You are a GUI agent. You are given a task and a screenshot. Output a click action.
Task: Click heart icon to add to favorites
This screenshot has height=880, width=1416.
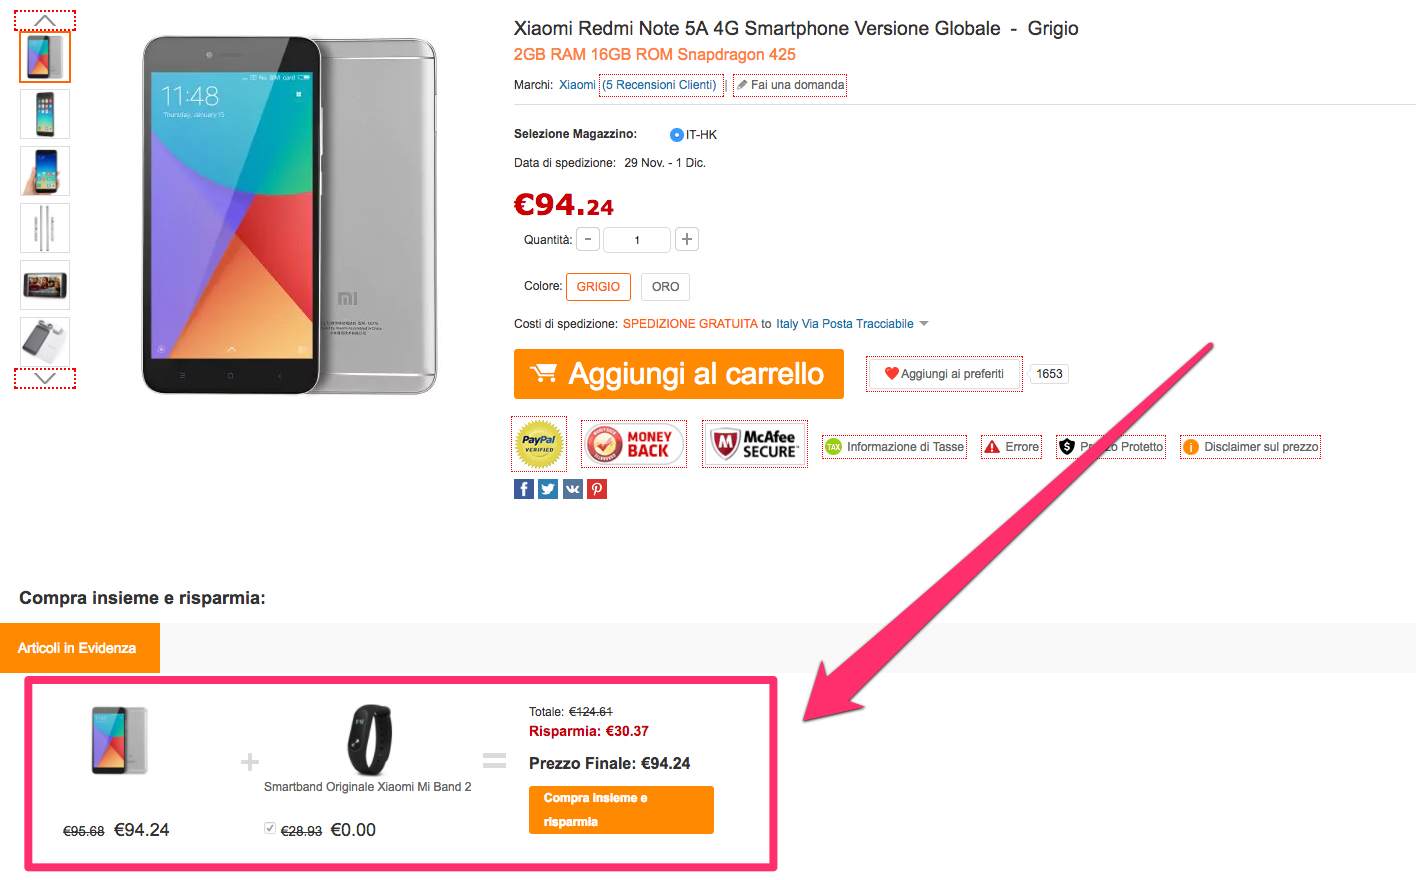coord(891,374)
